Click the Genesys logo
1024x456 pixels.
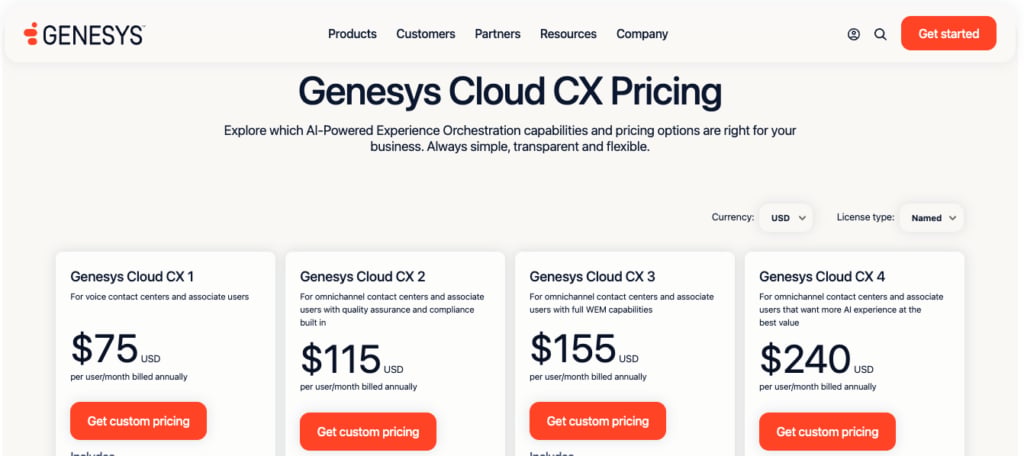(x=84, y=34)
